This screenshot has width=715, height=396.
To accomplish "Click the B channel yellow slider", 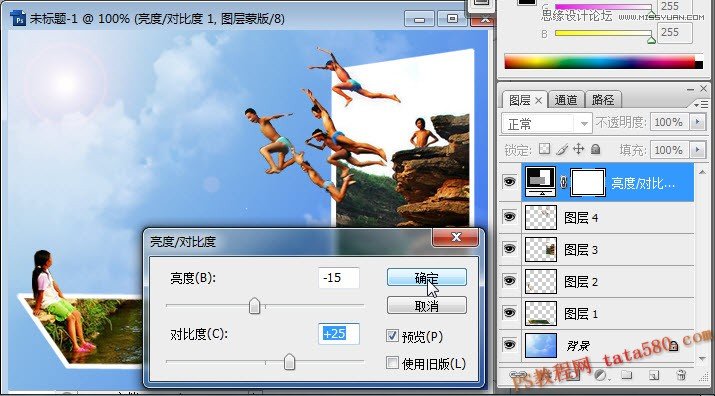I will tap(603, 33).
